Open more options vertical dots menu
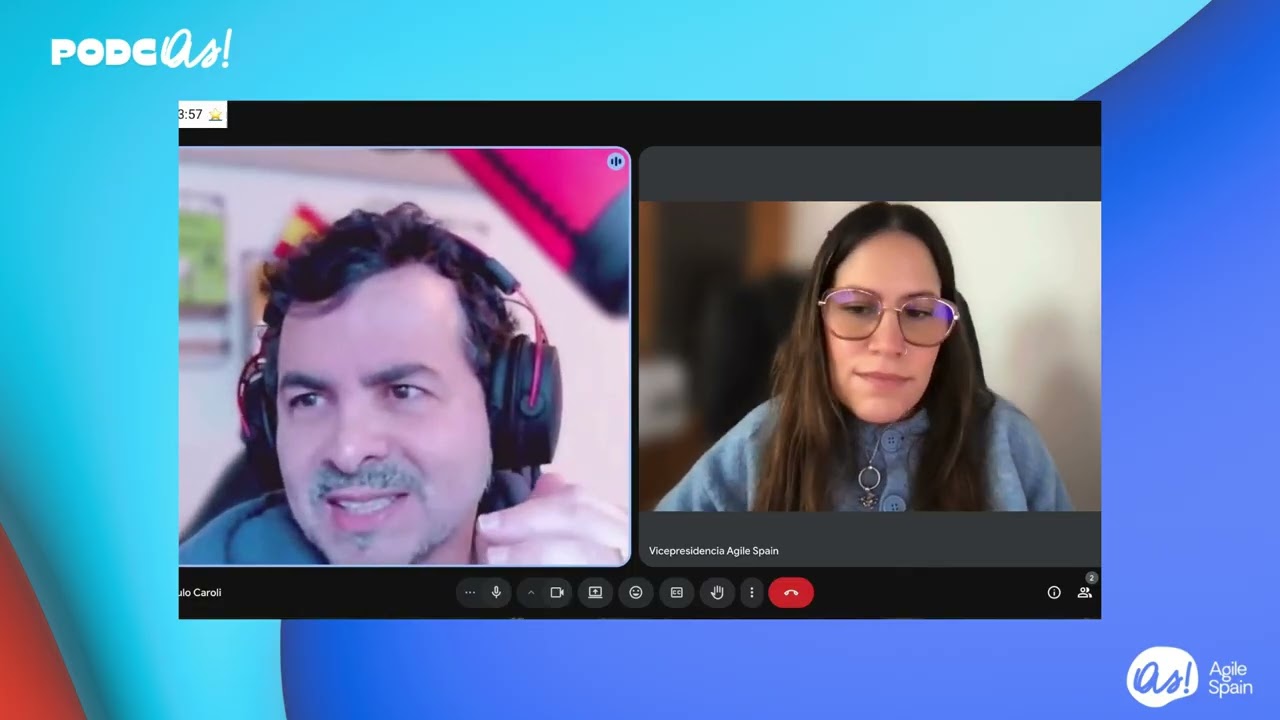The image size is (1280, 720). [751, 593]
